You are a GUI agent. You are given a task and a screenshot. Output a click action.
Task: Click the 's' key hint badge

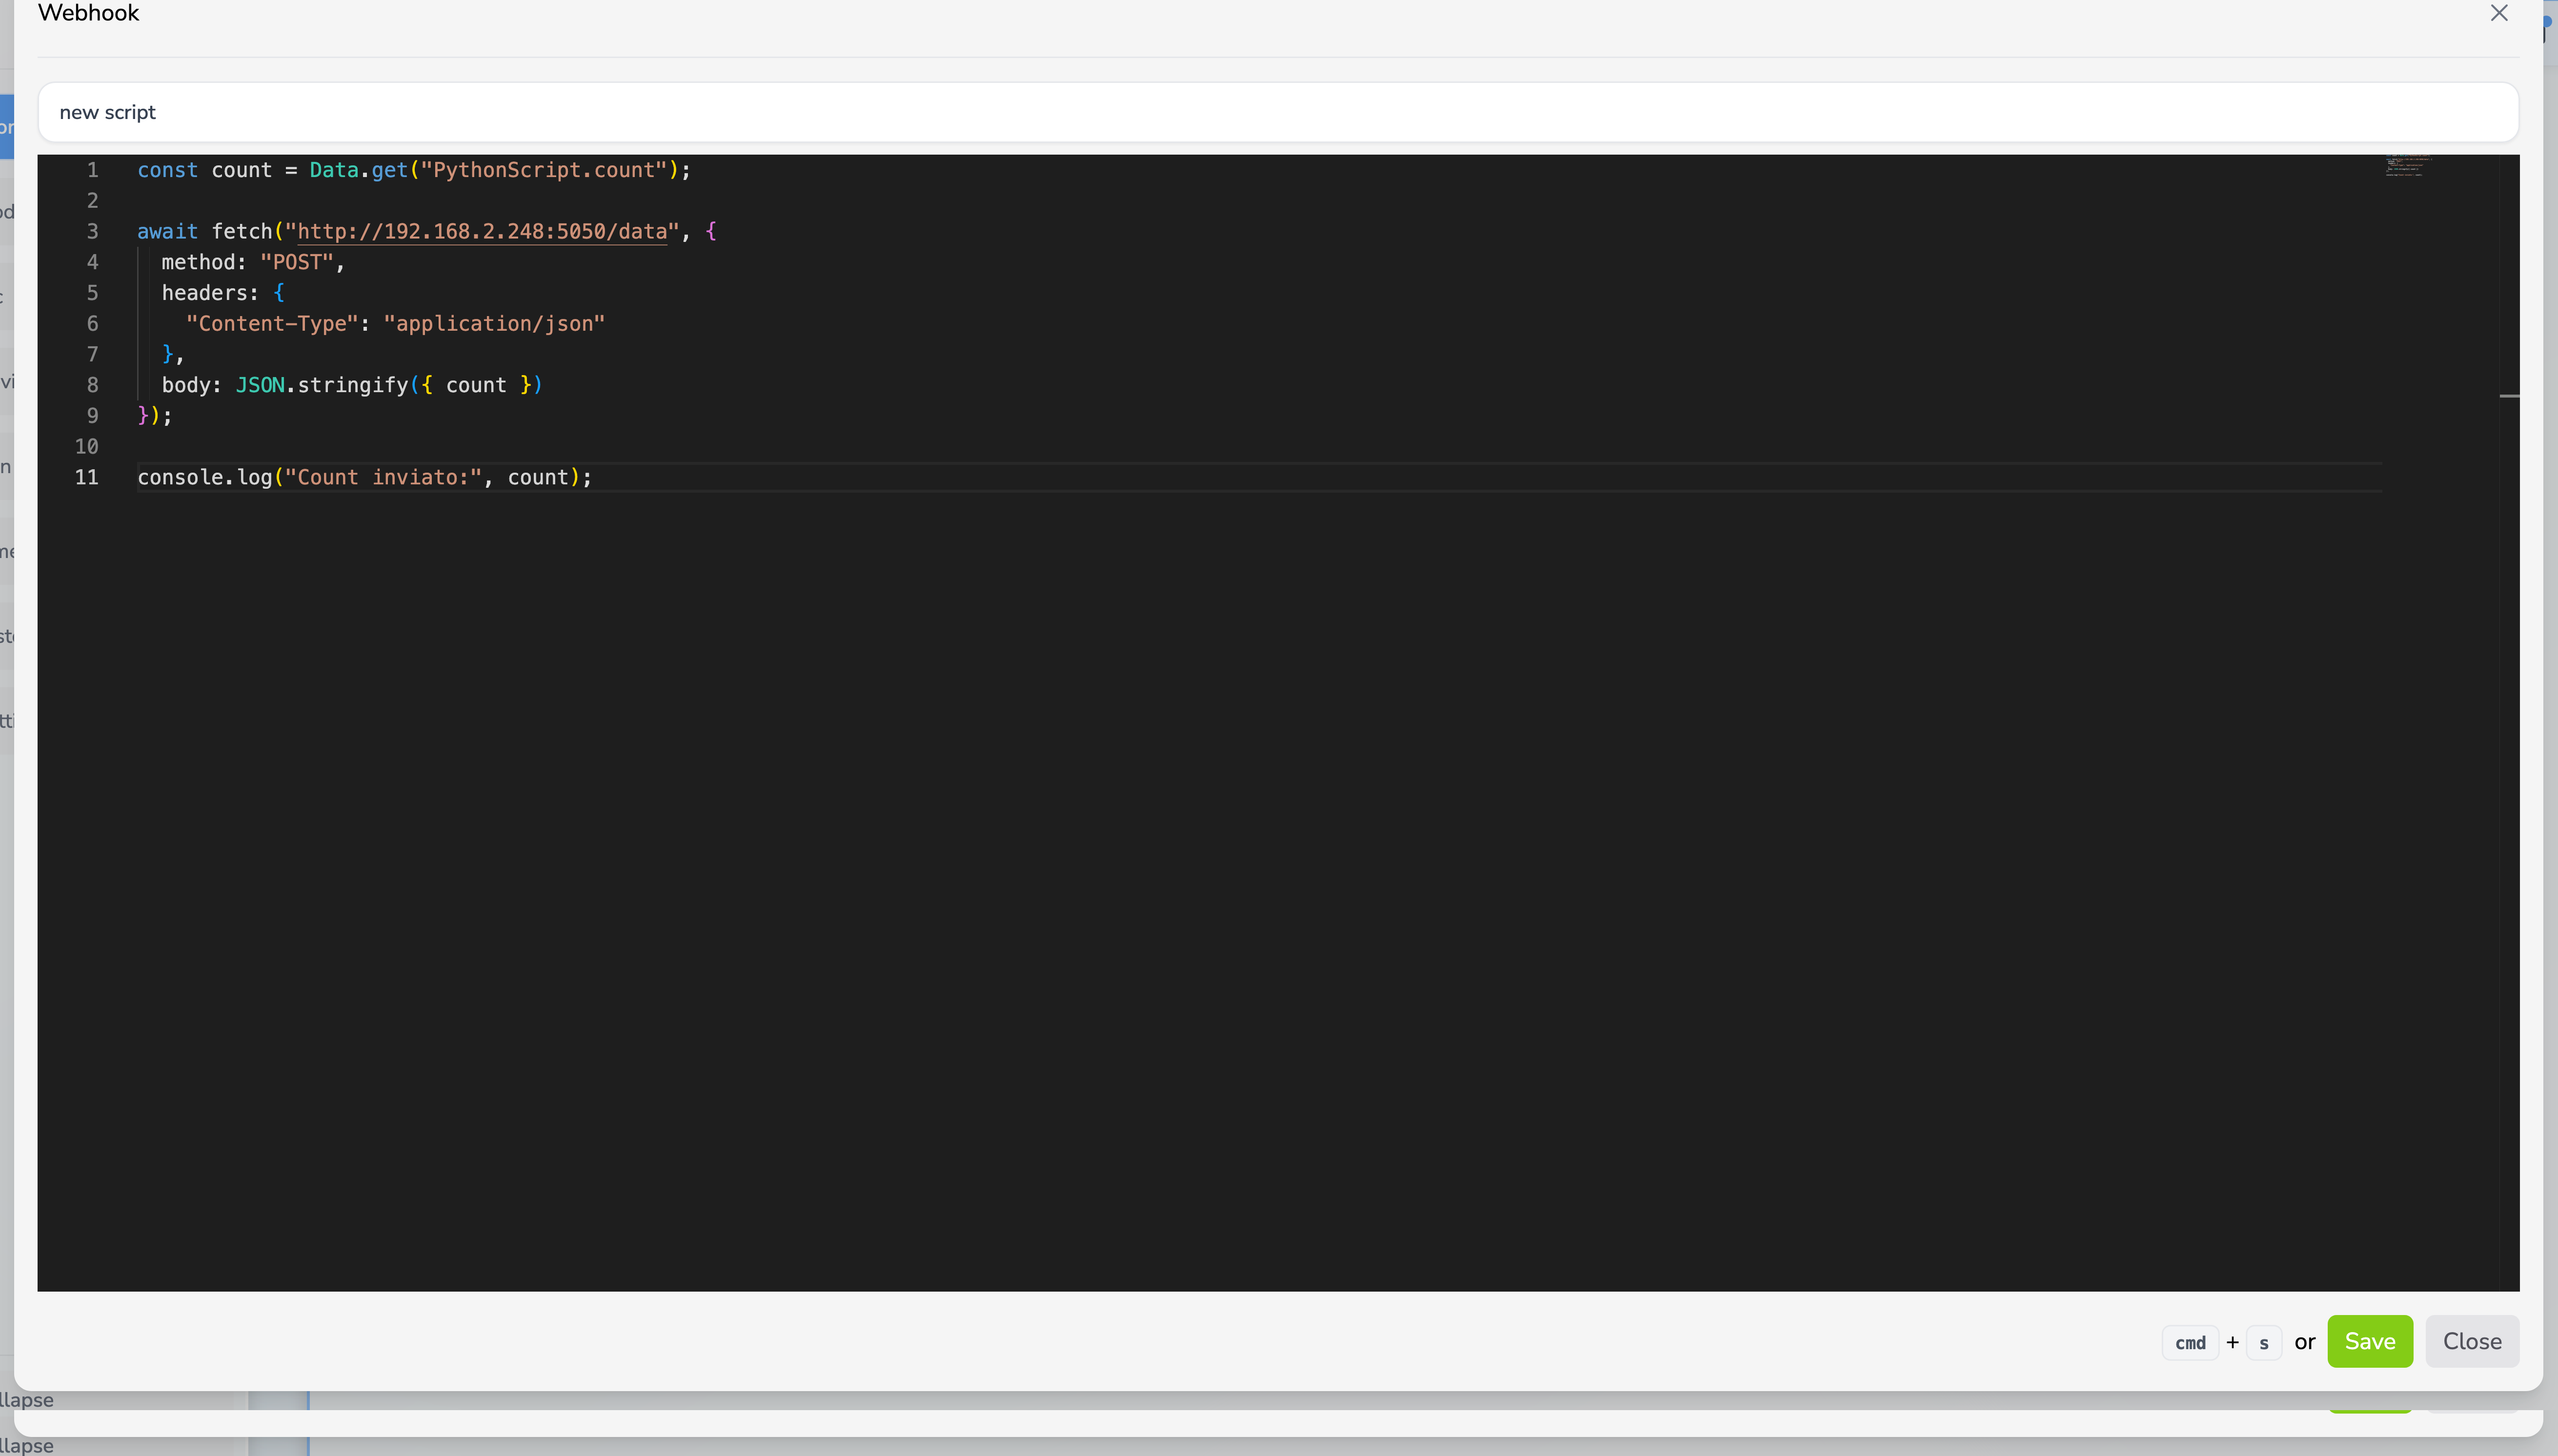tap(2264, 1343)
